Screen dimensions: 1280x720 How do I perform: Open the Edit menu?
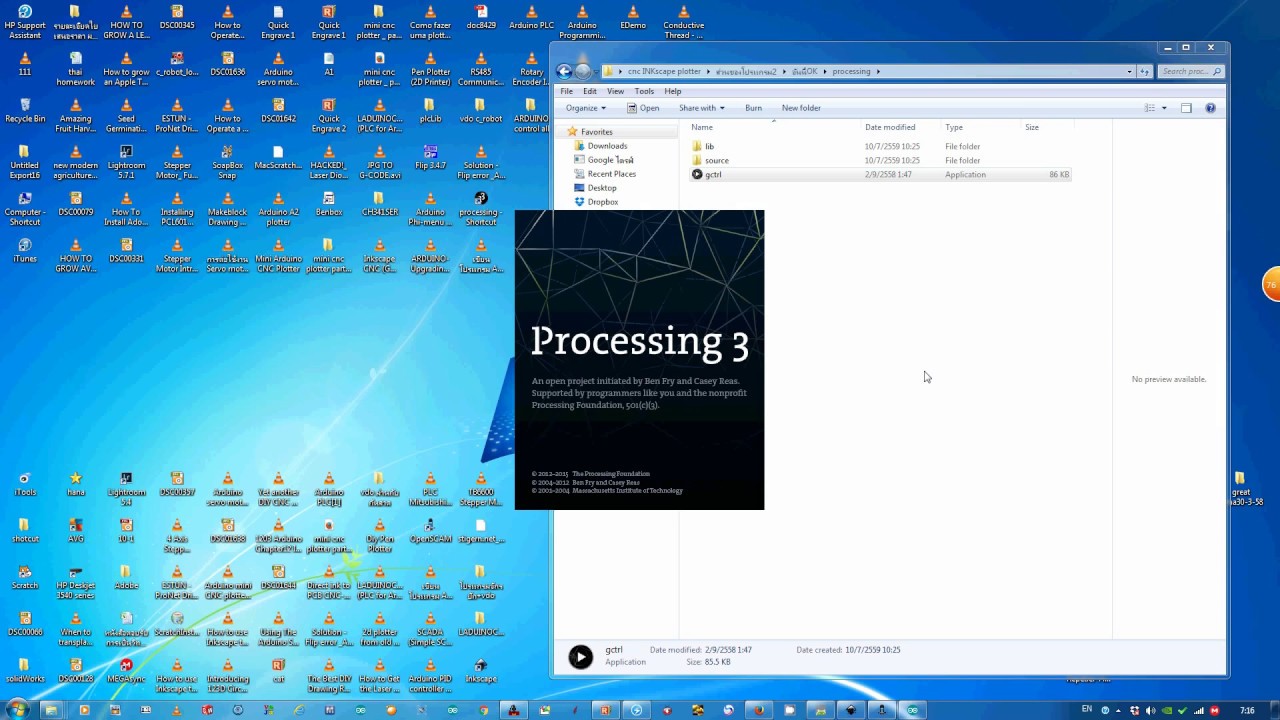(x=590, y=91)
